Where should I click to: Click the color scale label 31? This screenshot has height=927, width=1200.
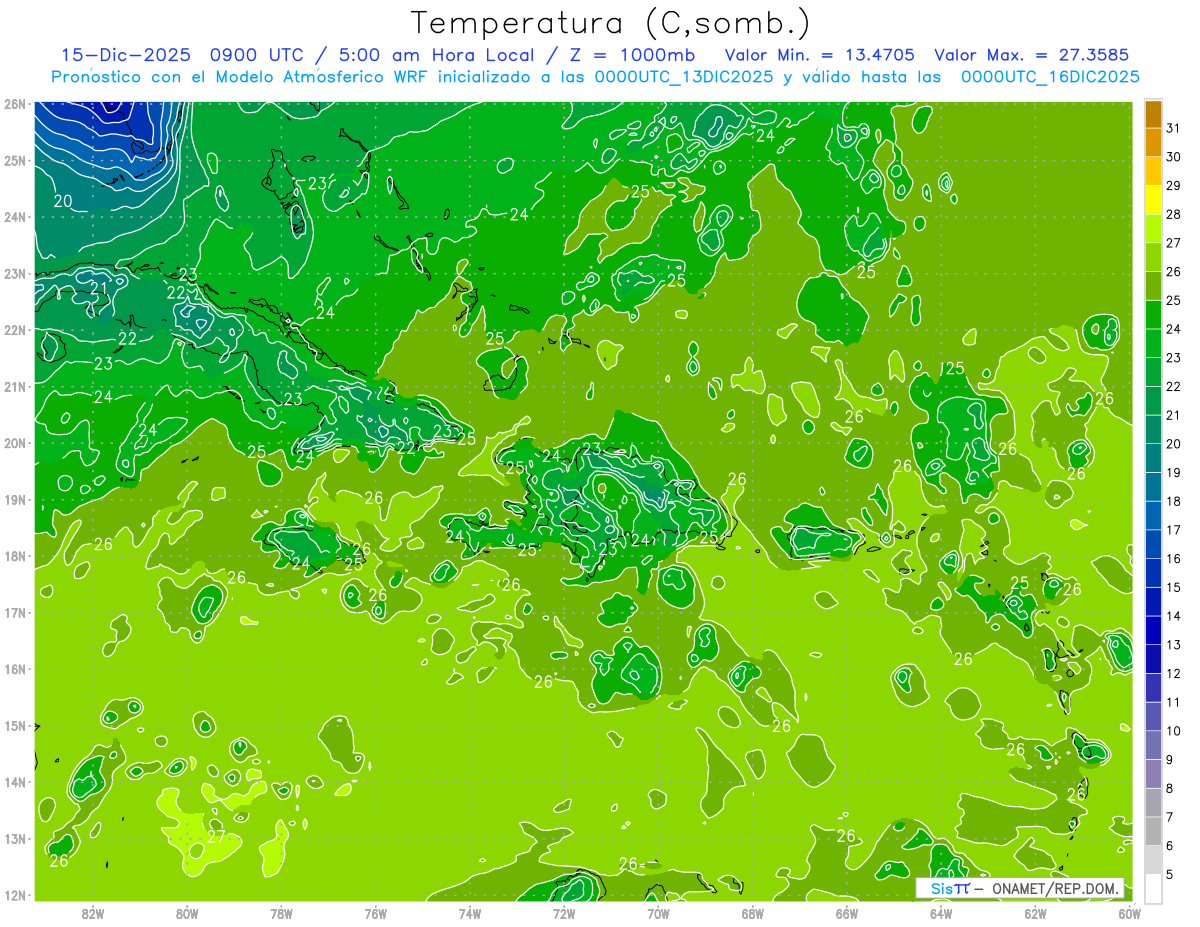[x=1174, y=128]
